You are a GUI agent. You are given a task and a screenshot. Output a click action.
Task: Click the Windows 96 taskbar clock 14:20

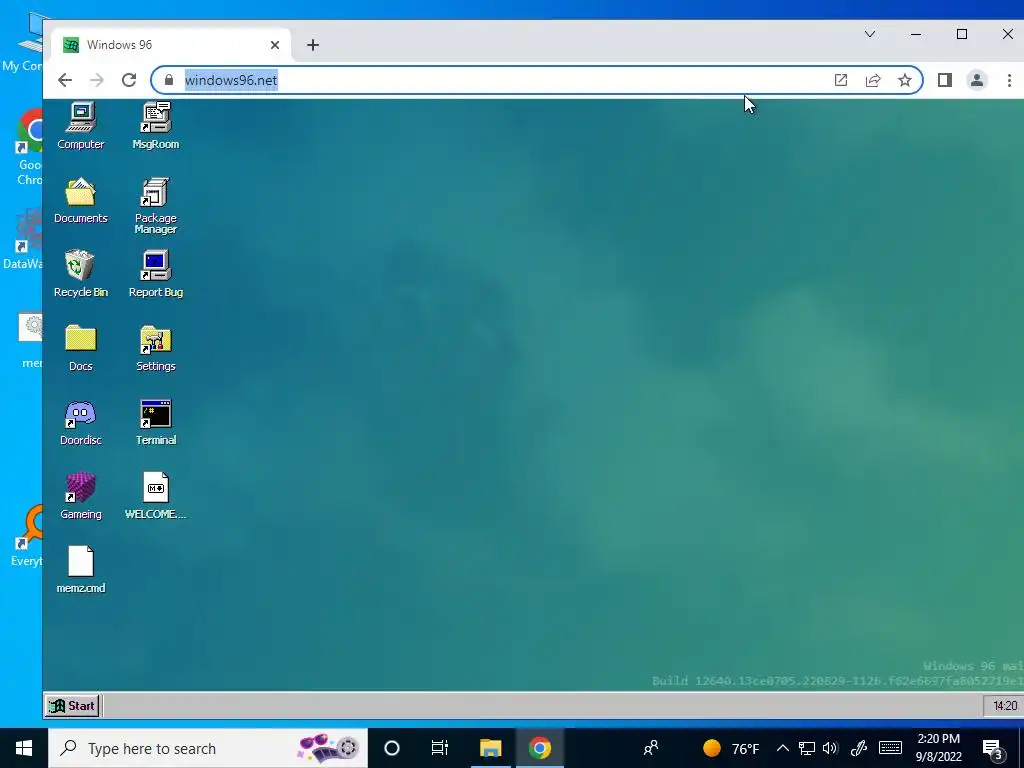[1004, 705]
